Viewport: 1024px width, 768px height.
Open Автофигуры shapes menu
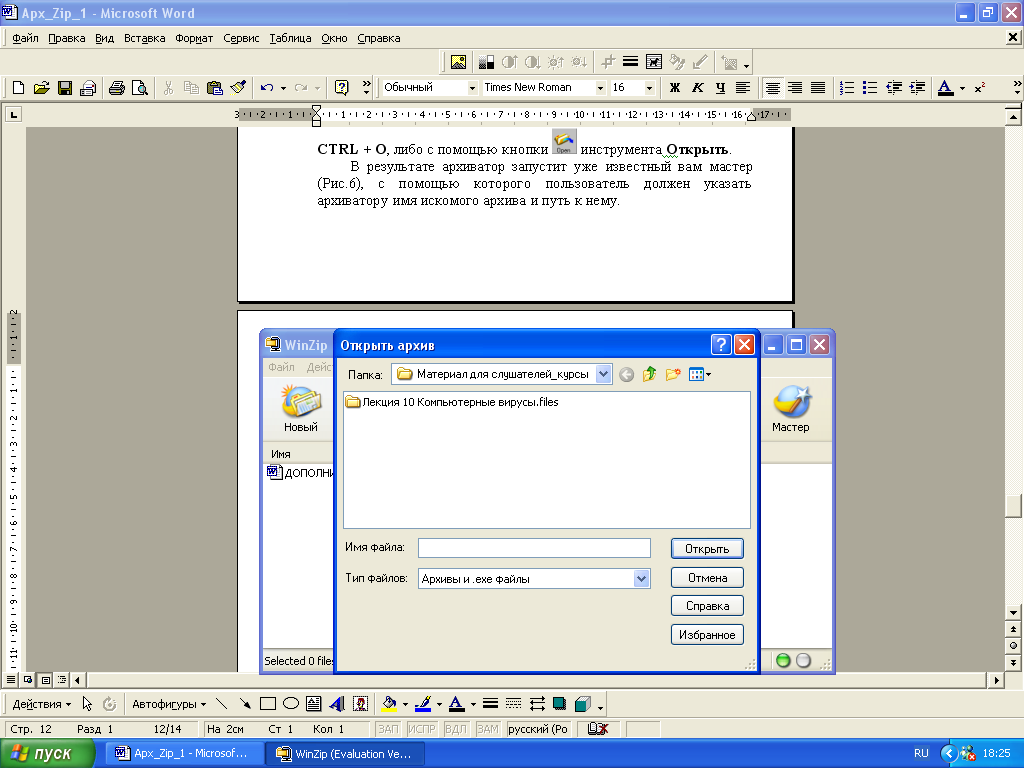[169, 704]
